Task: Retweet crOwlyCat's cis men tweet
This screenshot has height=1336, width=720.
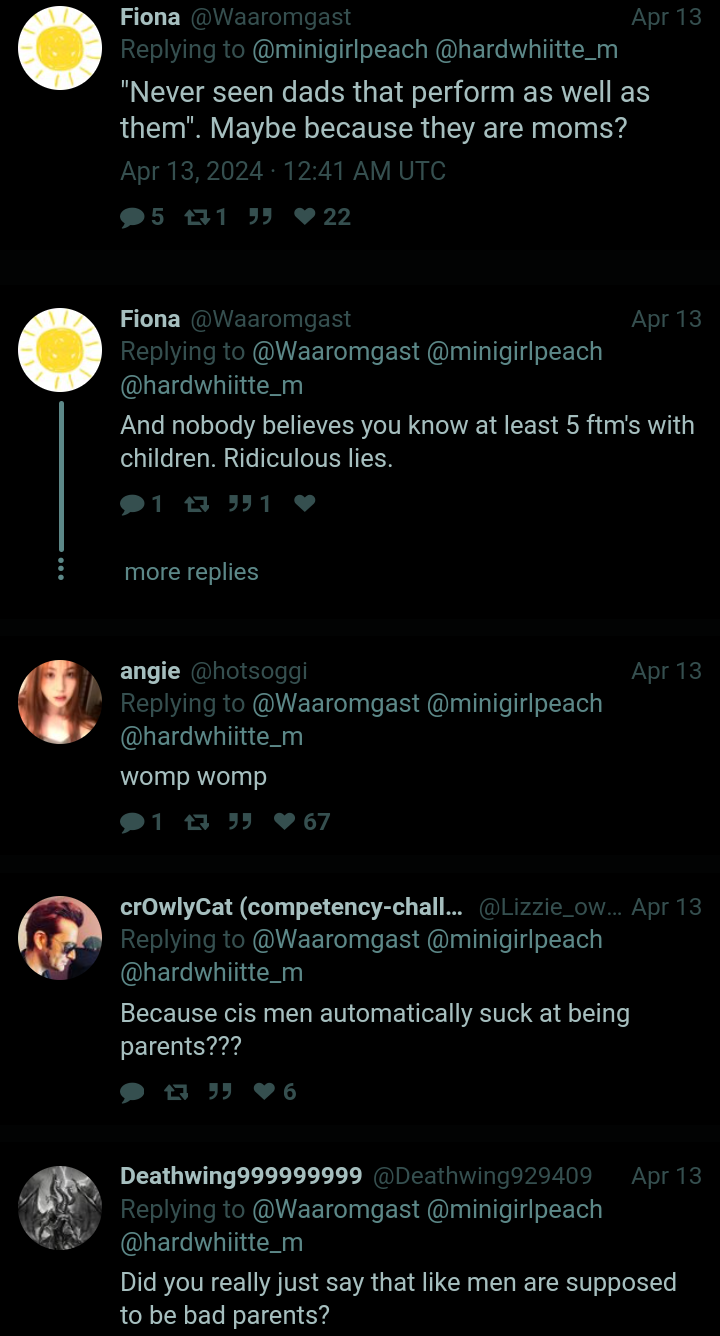Action: (176, 1091)
